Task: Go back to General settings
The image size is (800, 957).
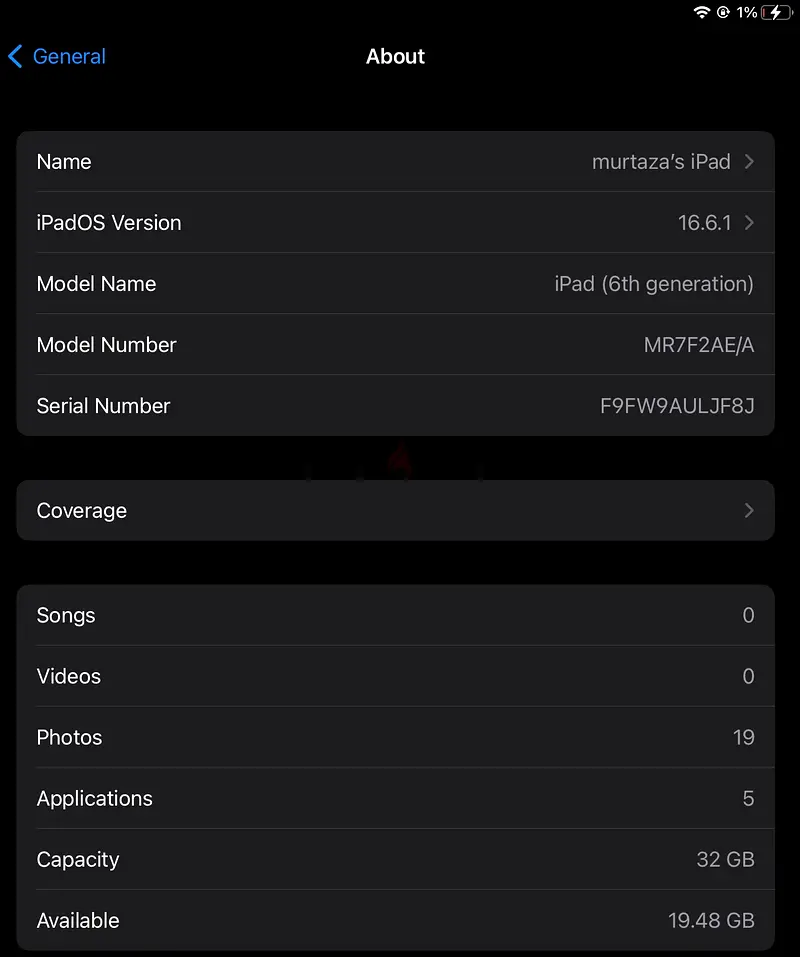Action: [x=57, y=57]
